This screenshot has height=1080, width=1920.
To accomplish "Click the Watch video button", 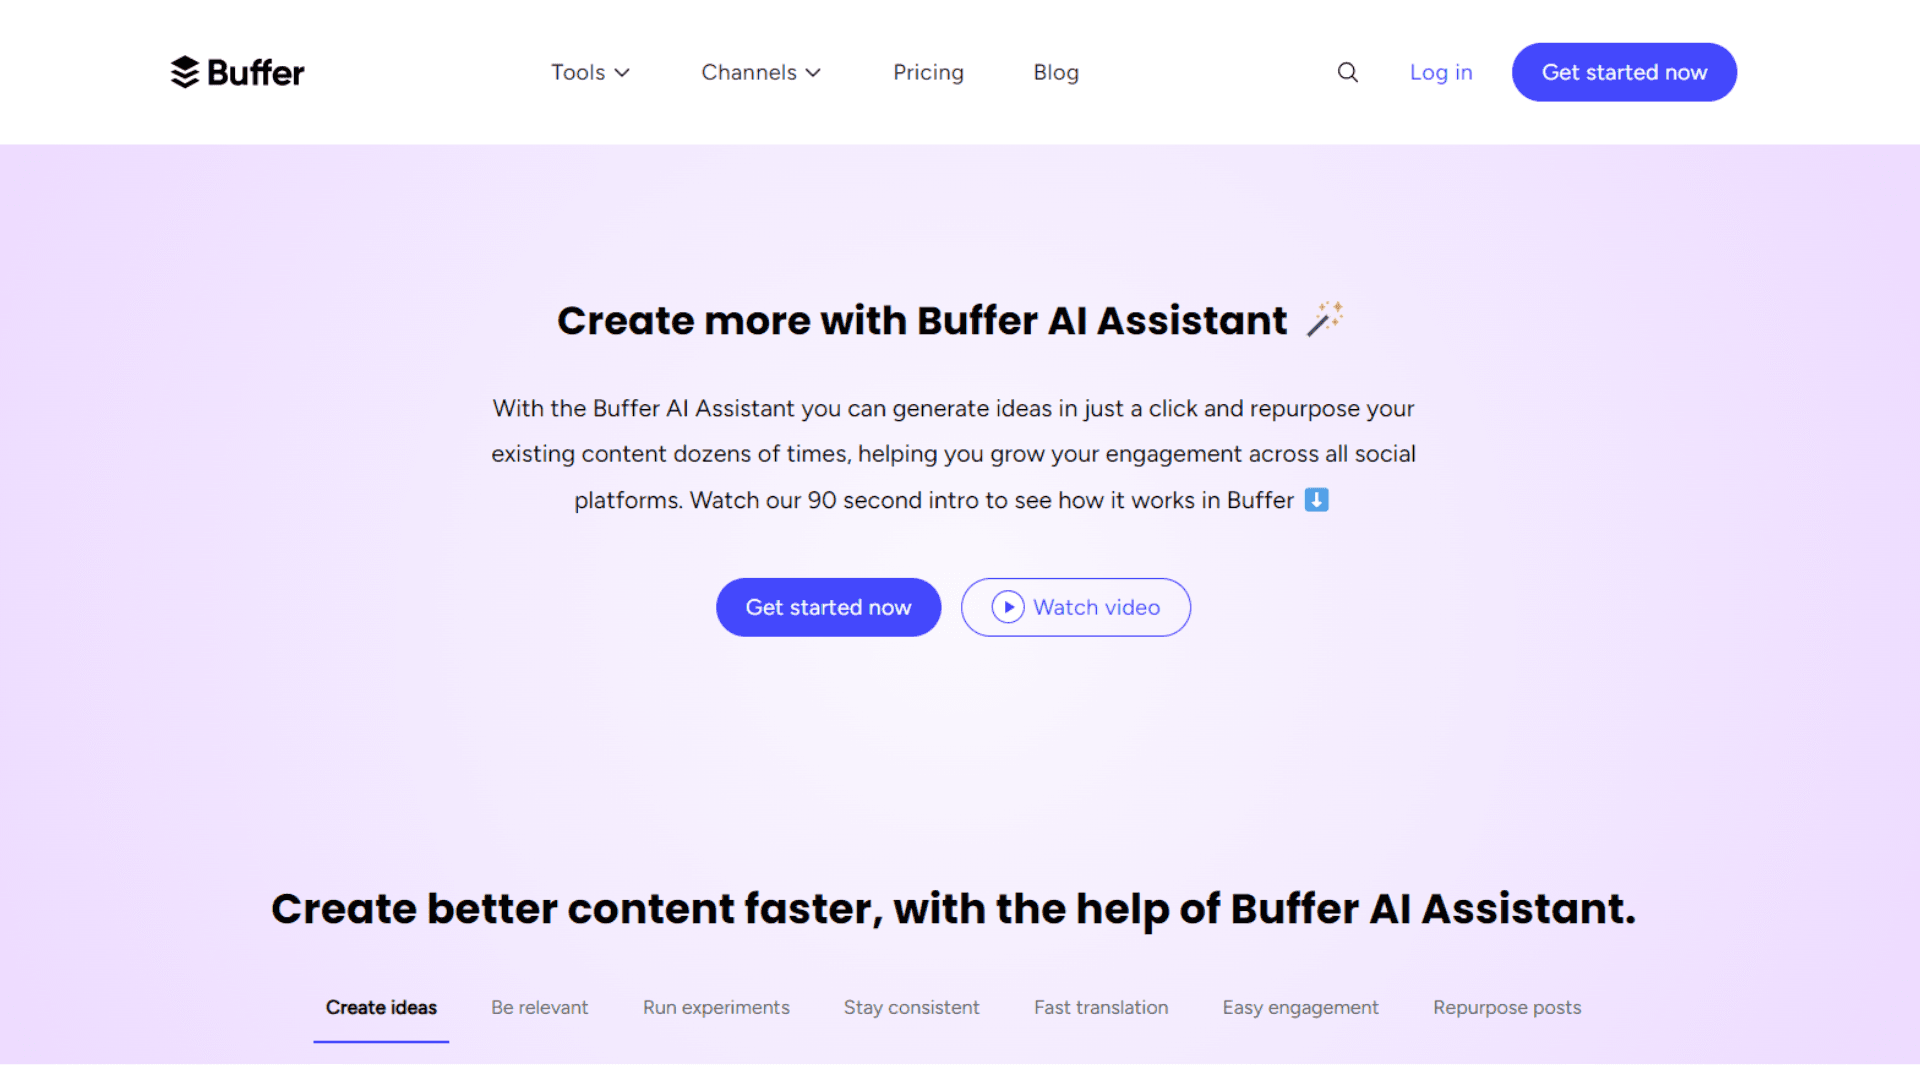I will pyautogui.click(x=1075, y=605).
